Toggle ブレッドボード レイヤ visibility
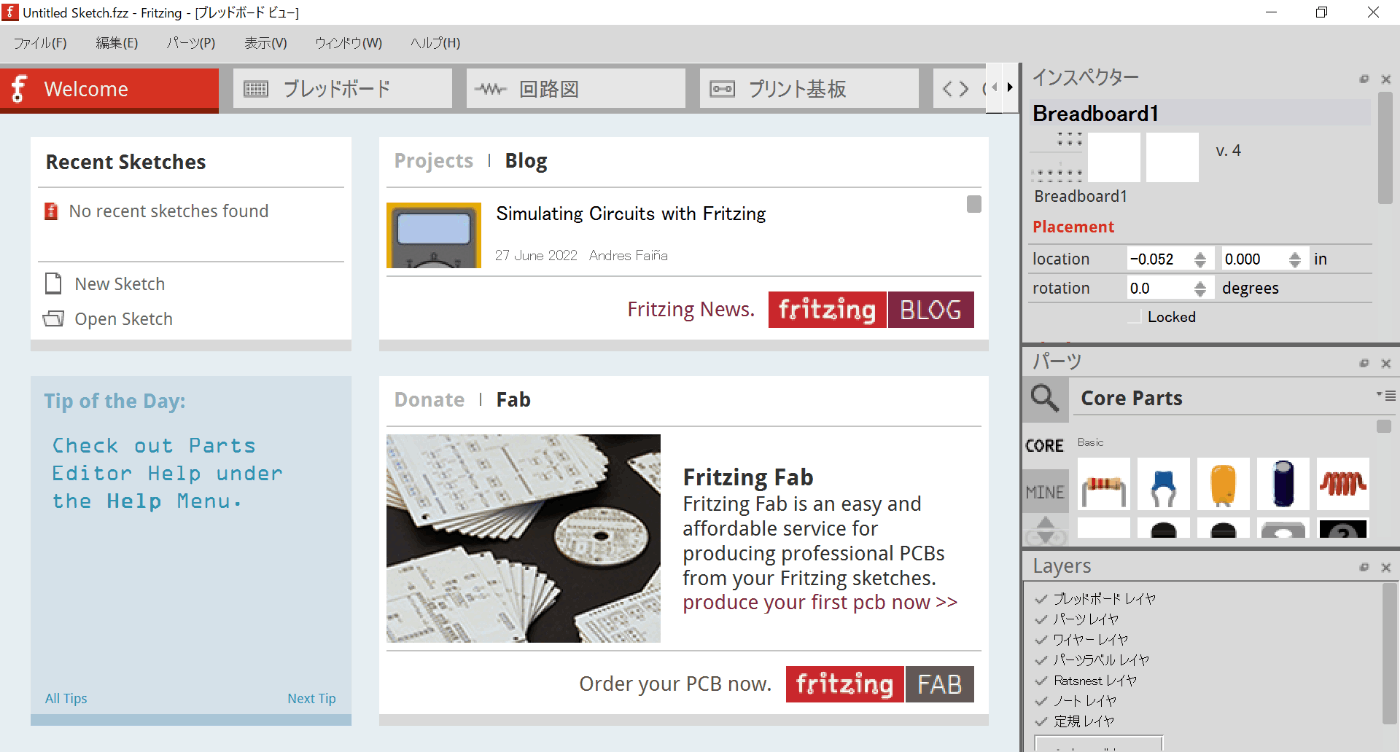Viewport: 1400px width, 752px height. 1041,599
